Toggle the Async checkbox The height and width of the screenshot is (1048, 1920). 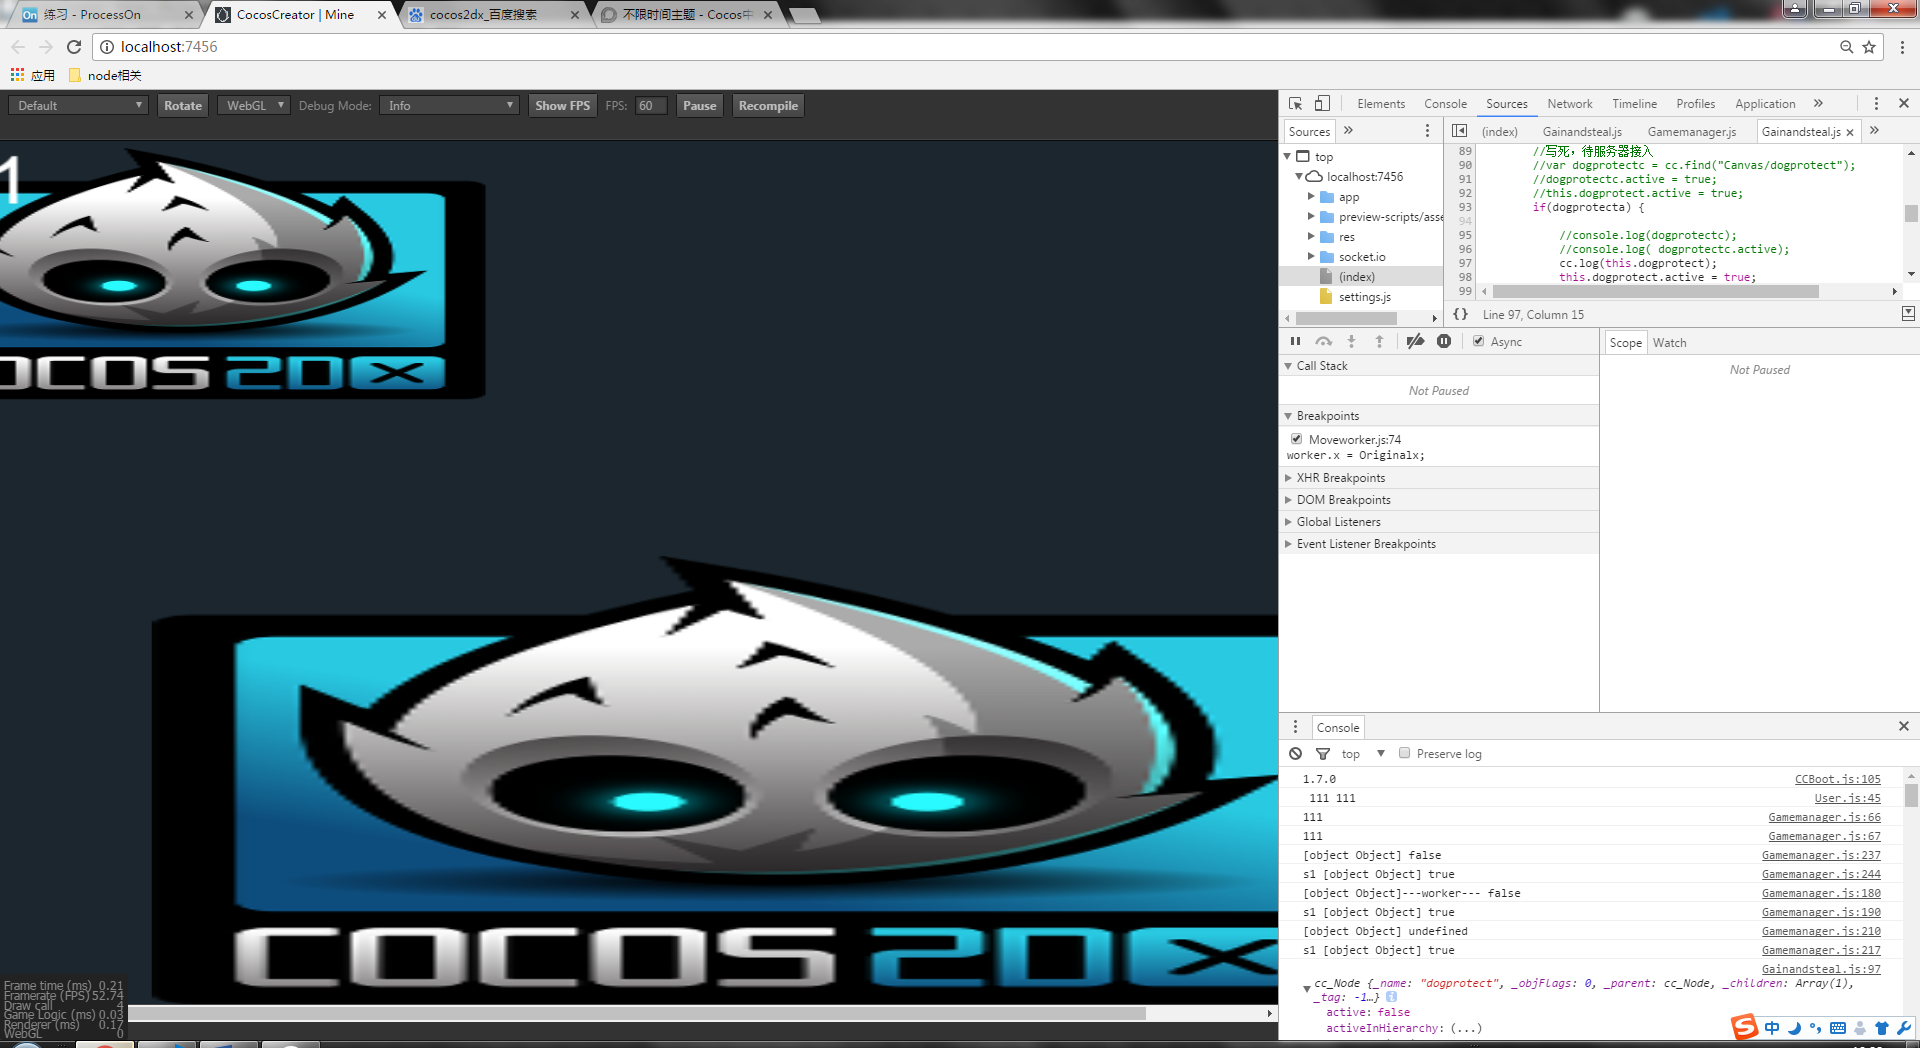tap(1478, 341)
